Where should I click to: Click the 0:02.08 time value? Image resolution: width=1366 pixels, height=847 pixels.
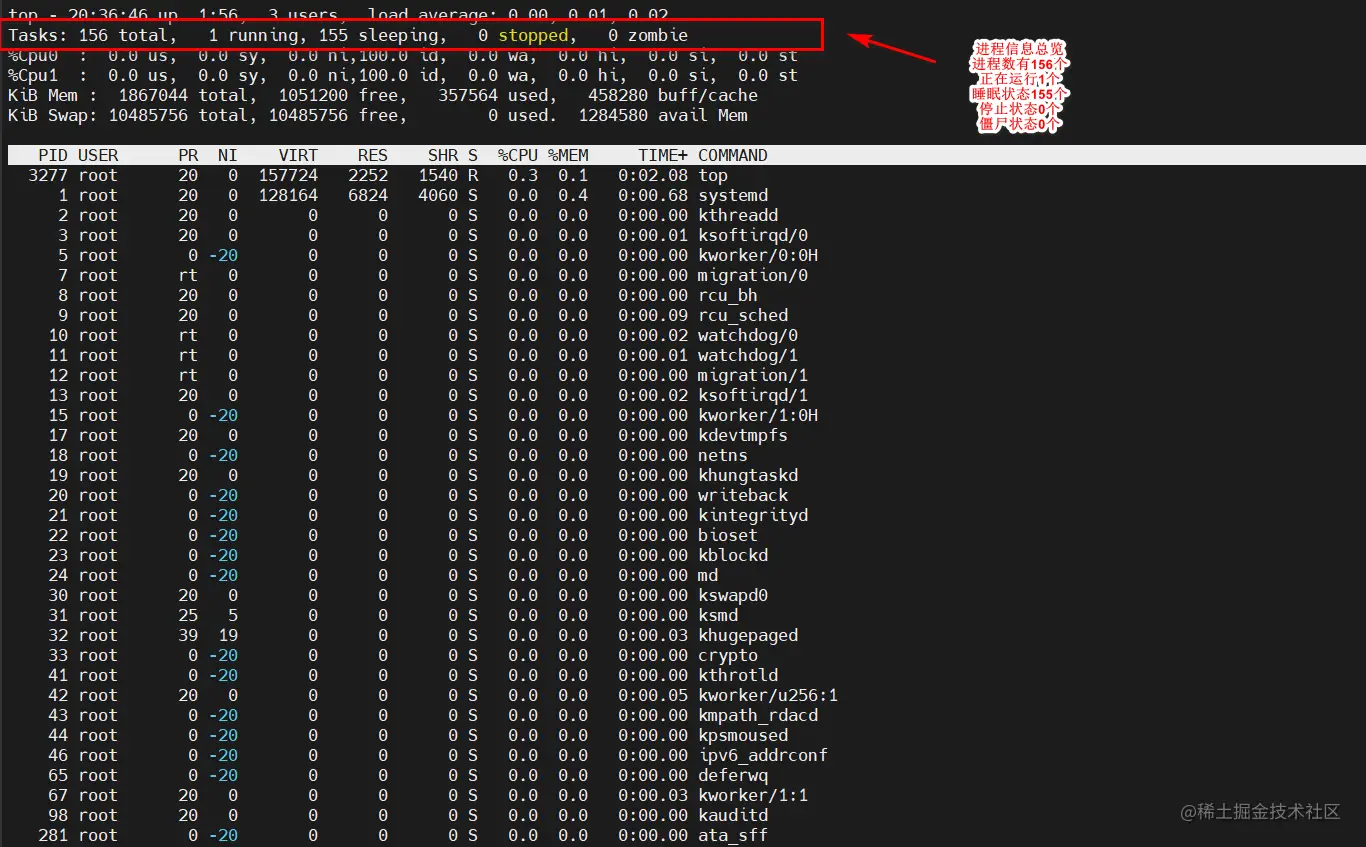(653, 175)
